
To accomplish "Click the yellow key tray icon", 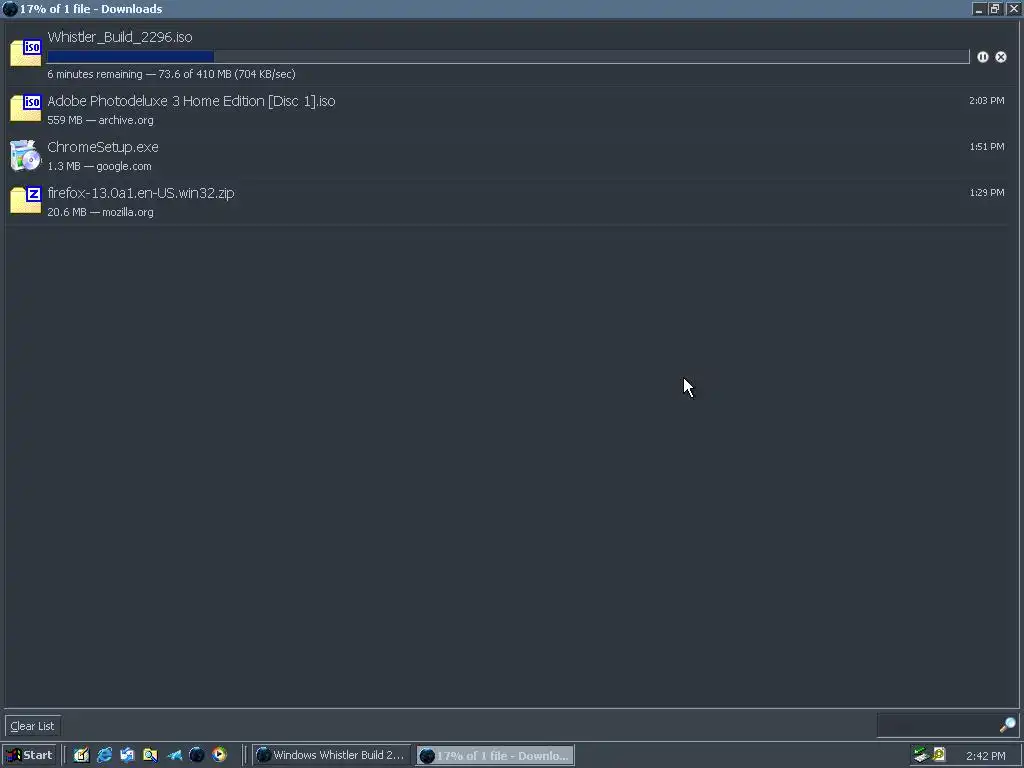I will point(939,755).
